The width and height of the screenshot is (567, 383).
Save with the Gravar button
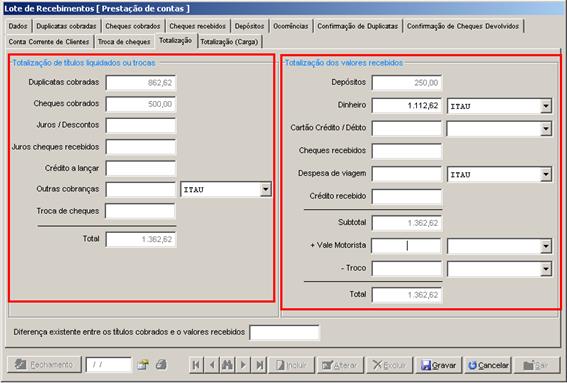tap(438, 365)
